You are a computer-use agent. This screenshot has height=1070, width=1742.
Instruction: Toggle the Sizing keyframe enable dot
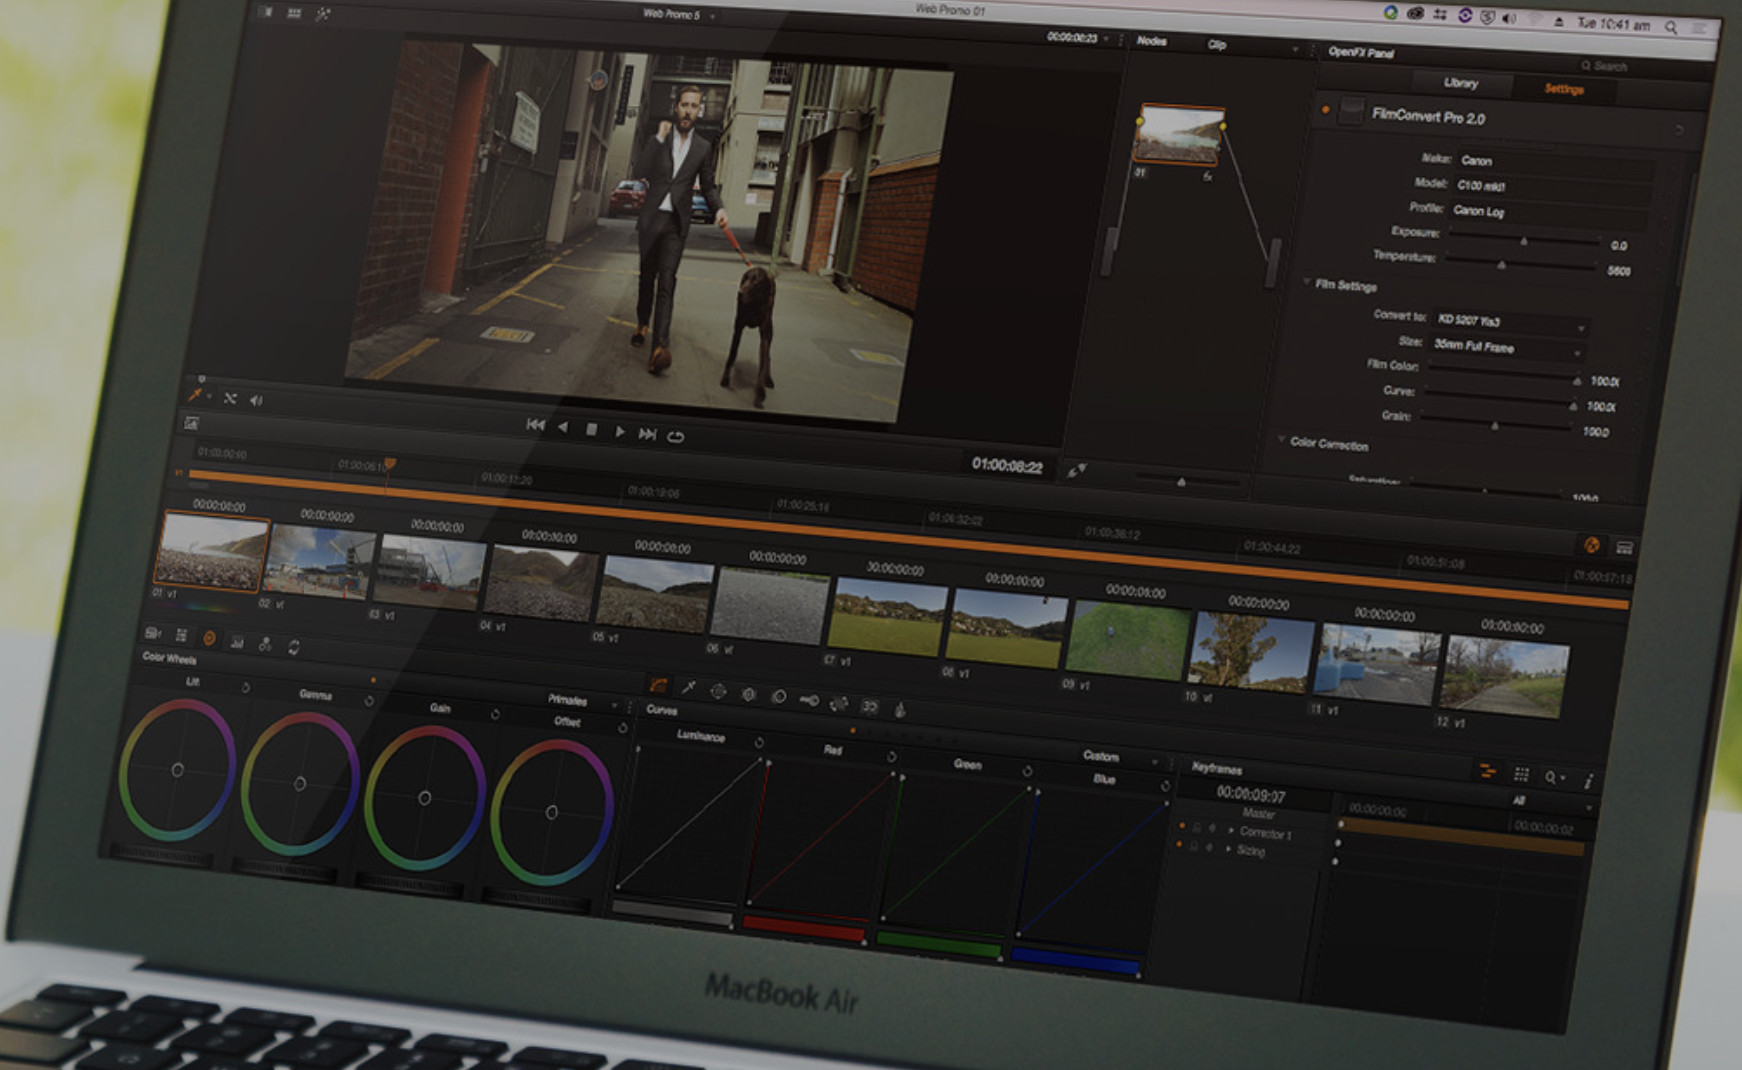(1179, 844)
